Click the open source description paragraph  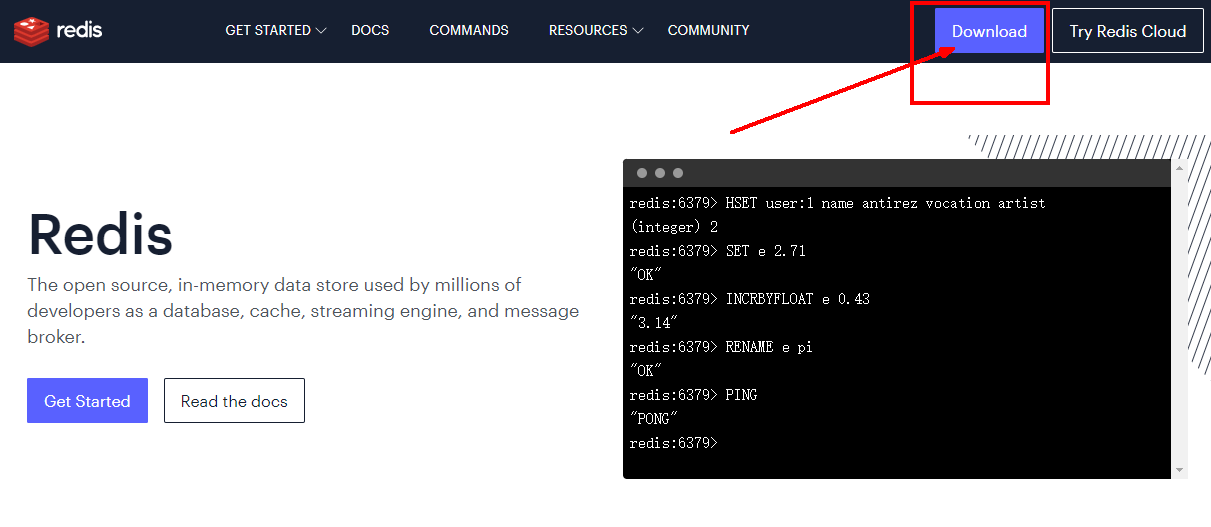tap(303, 311)
